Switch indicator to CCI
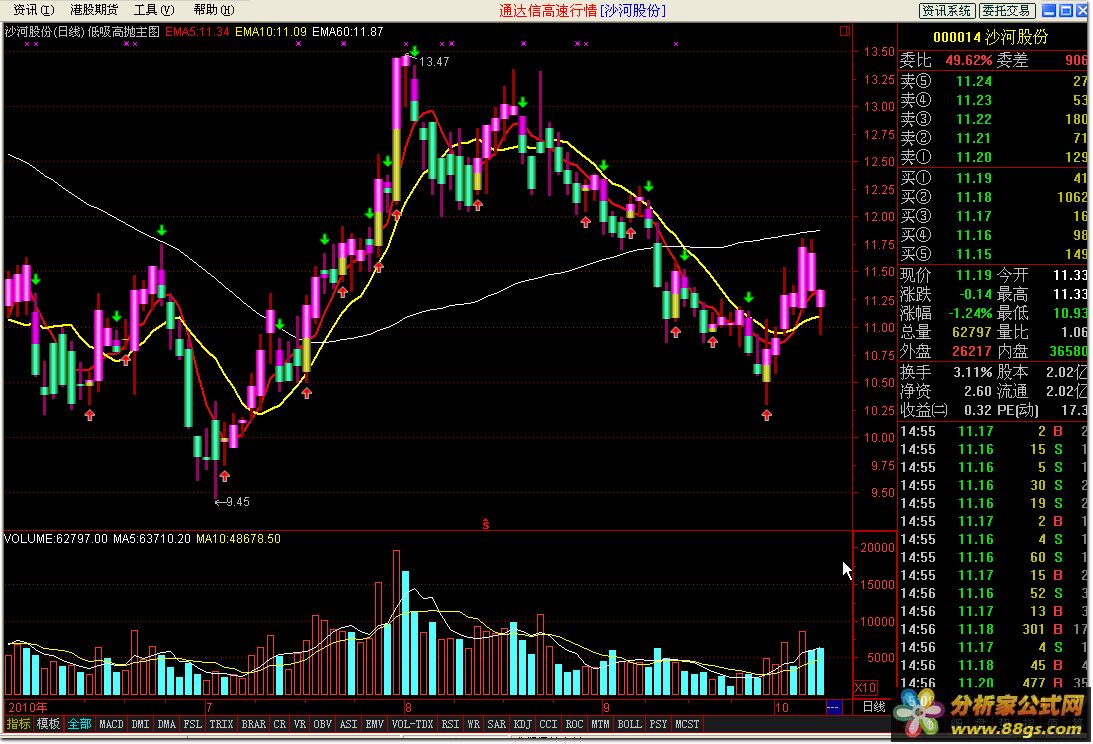The image size is (1093, 744). click(549, 724)
